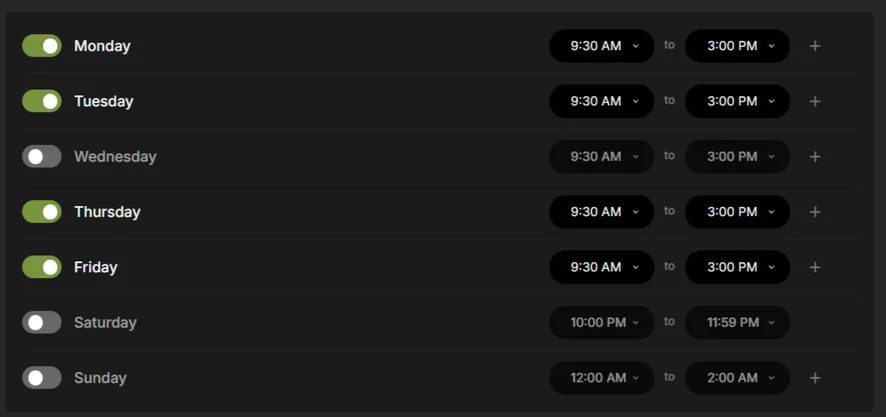
Task: Add a time slot for Monday
Action: click(x=815, y=46)
